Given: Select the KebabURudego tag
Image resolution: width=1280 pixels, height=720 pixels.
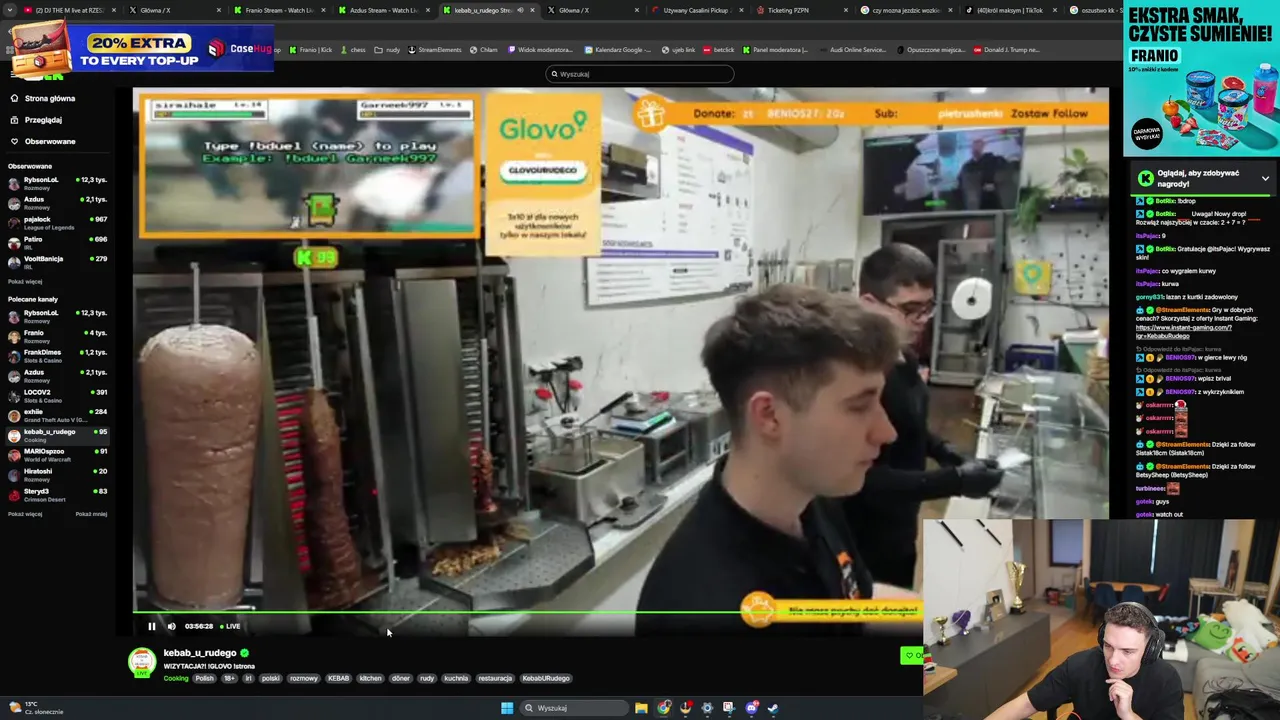Looking at the screenshot, I should [546, 678].
